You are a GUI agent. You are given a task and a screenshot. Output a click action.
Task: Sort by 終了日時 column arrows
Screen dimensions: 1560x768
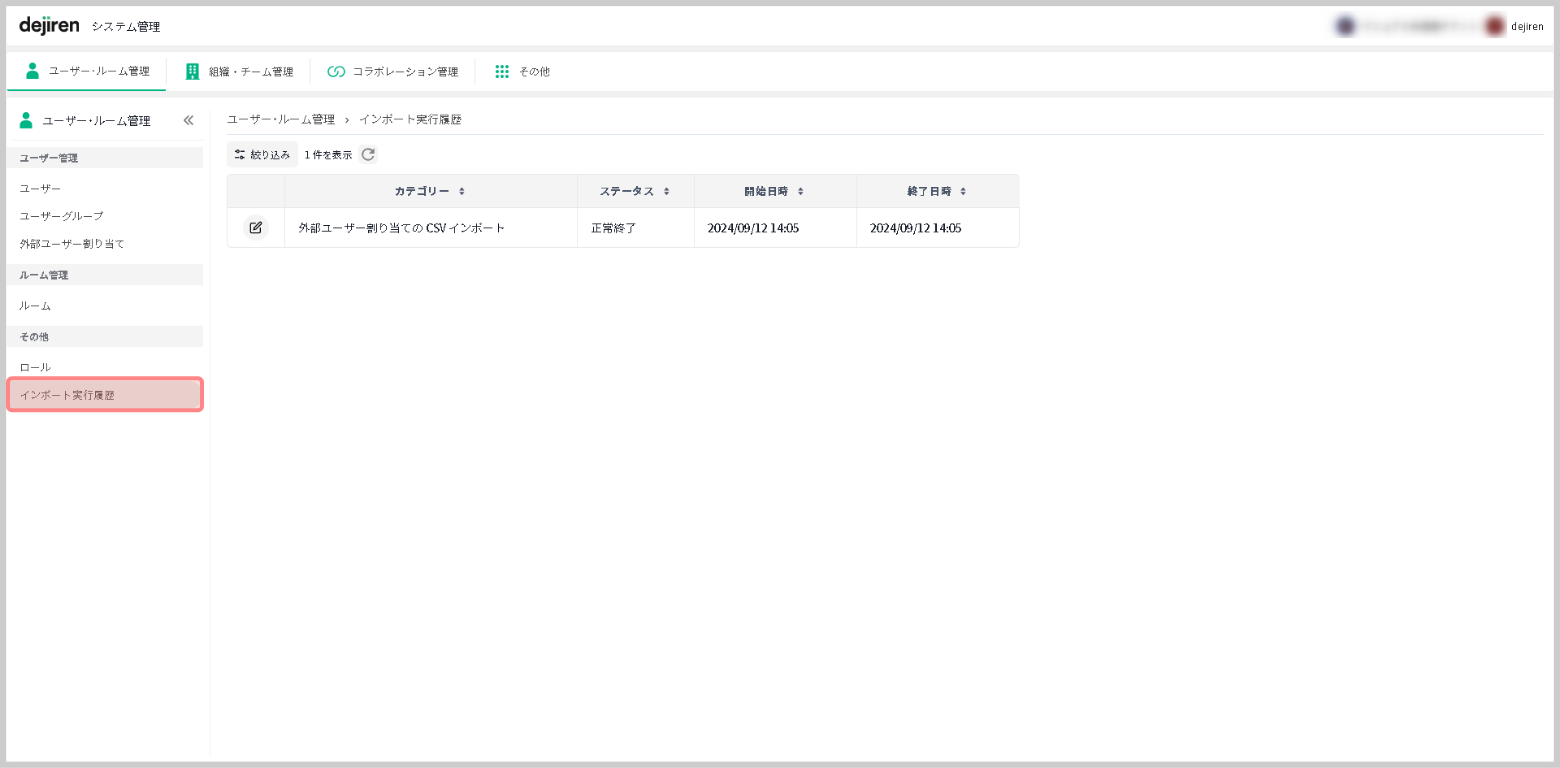[x=962, y=191]
